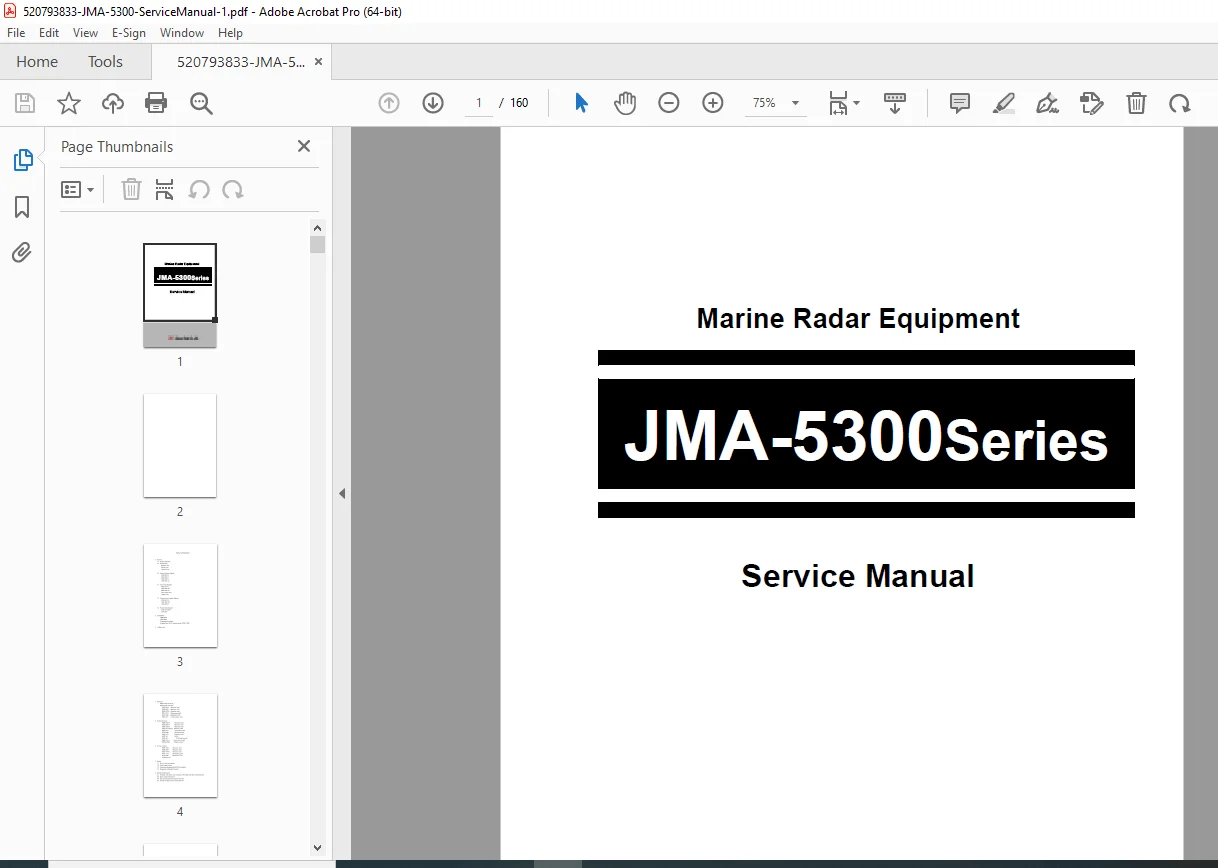Select the page 2 thumbnail
Viewport: 1218px width, 868px height.
180,445
